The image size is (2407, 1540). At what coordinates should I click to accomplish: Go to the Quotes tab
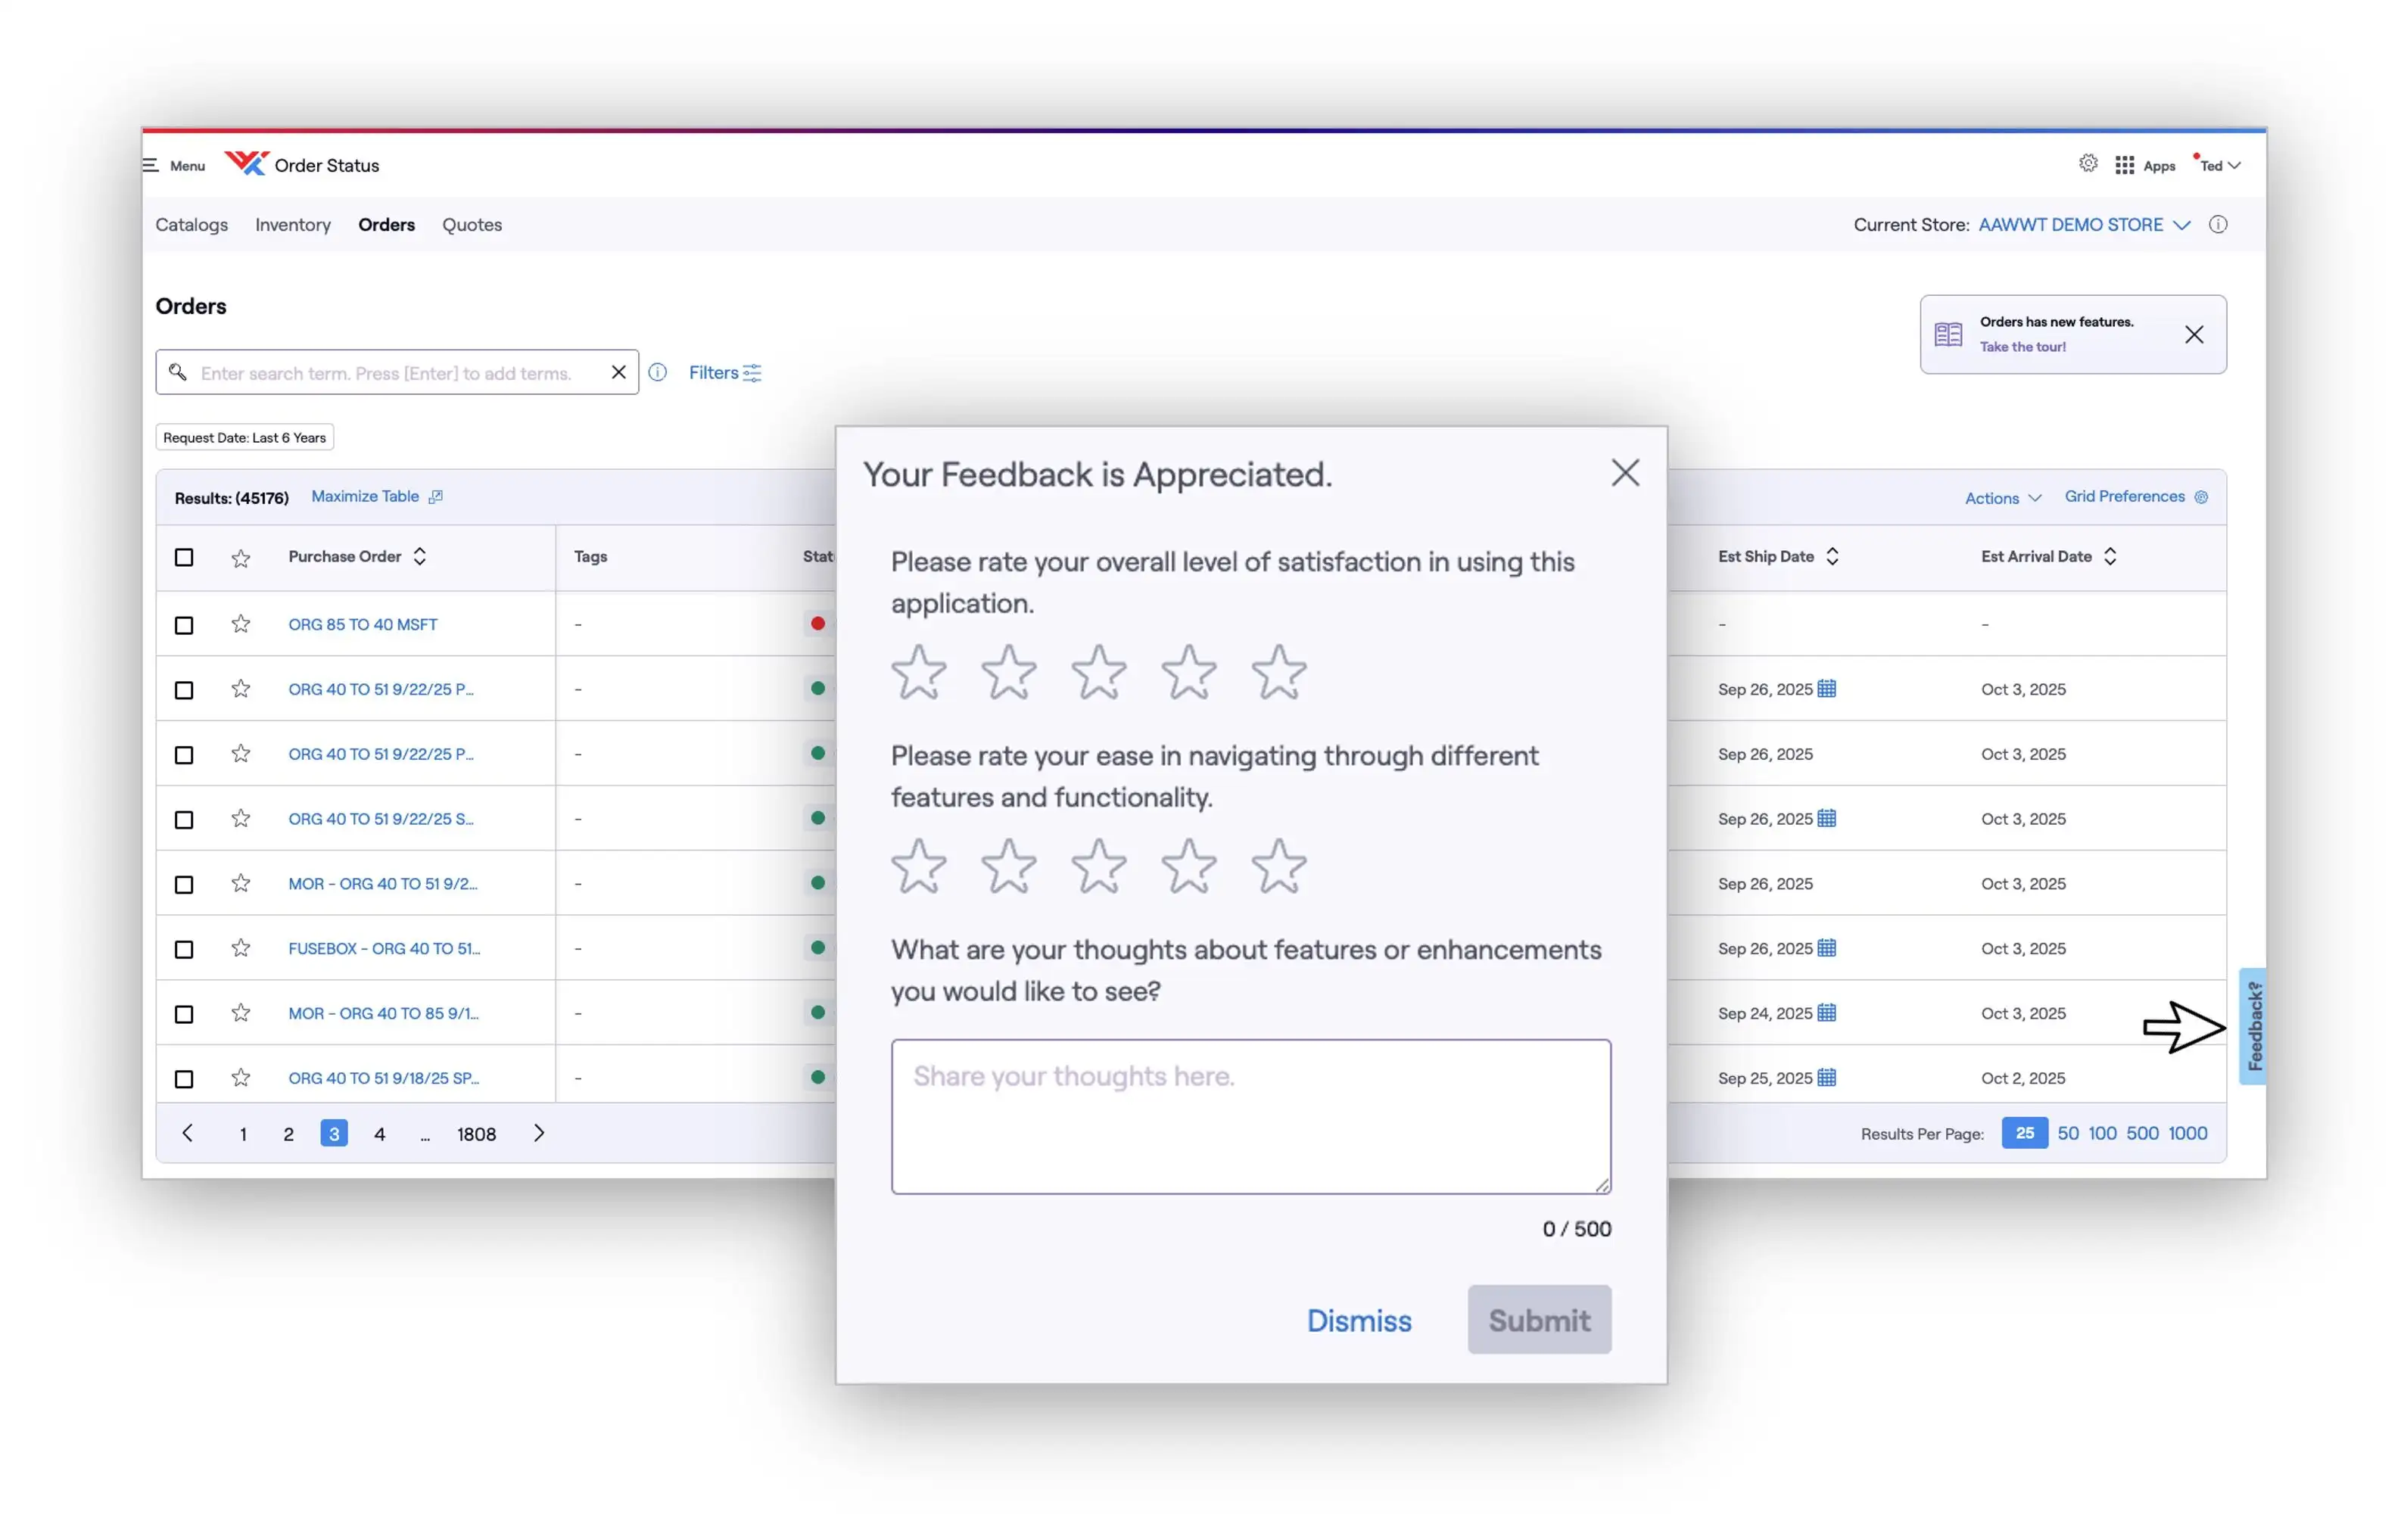click(x=472, y=224)
